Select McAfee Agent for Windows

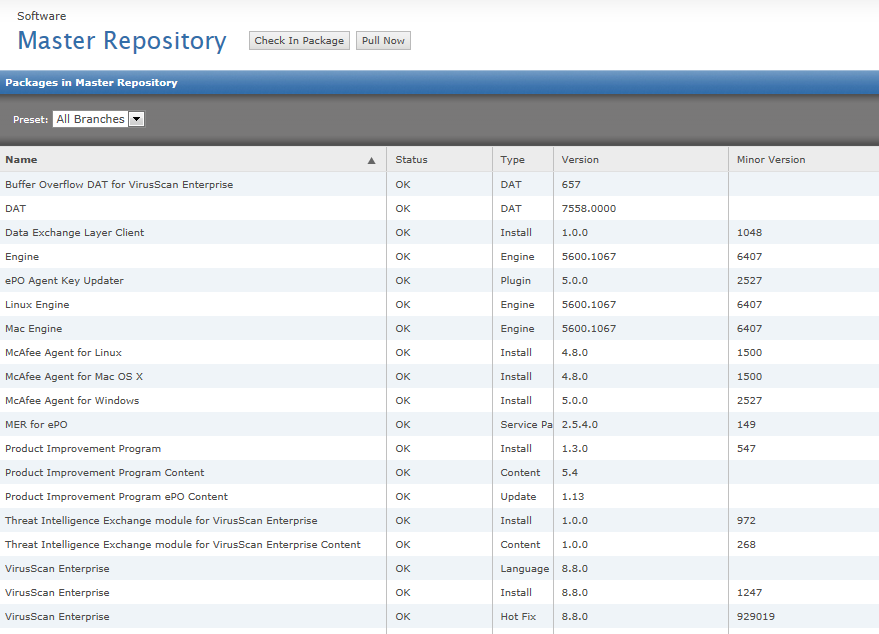(72, 401)
